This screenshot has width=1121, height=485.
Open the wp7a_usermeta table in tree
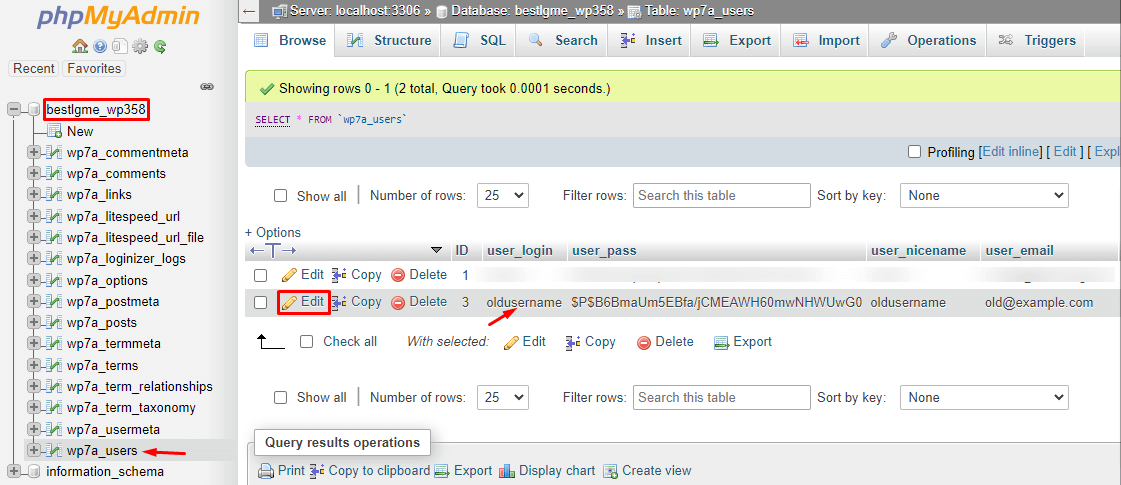click(113, 429)
